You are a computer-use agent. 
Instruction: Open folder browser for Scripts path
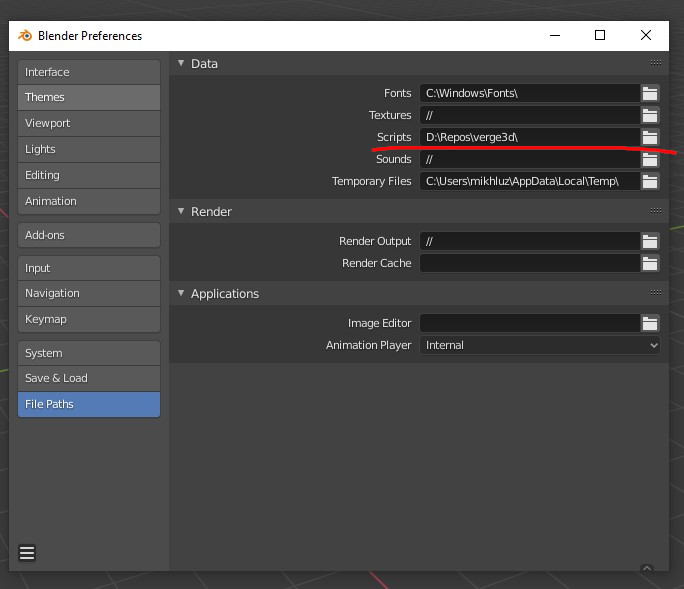pos(650,137)
